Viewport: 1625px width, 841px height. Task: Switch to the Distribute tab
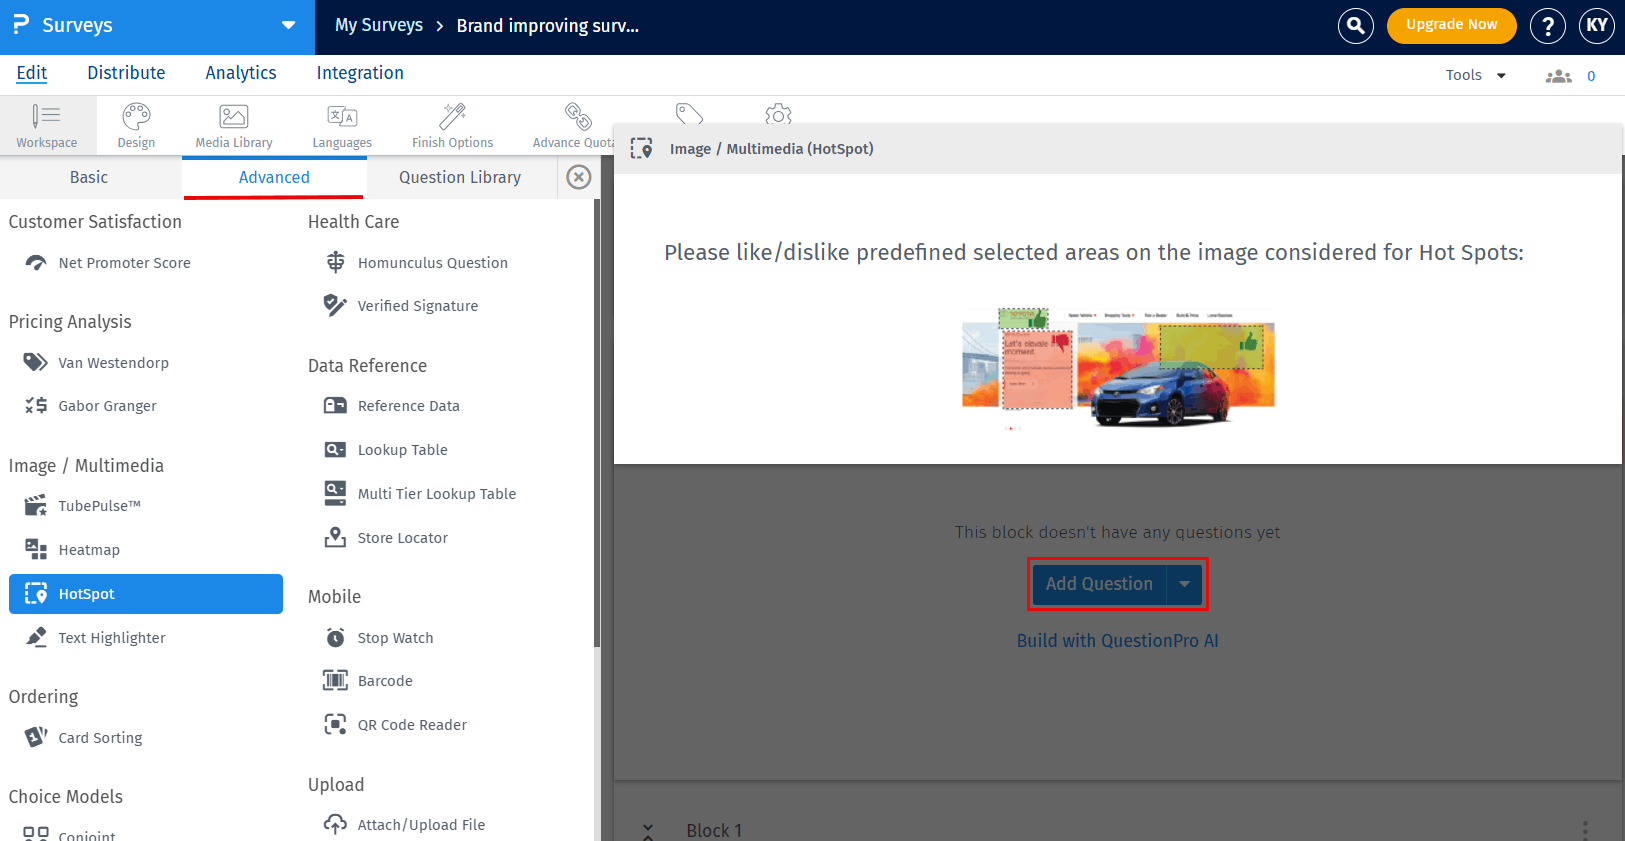tap(126, 73)
